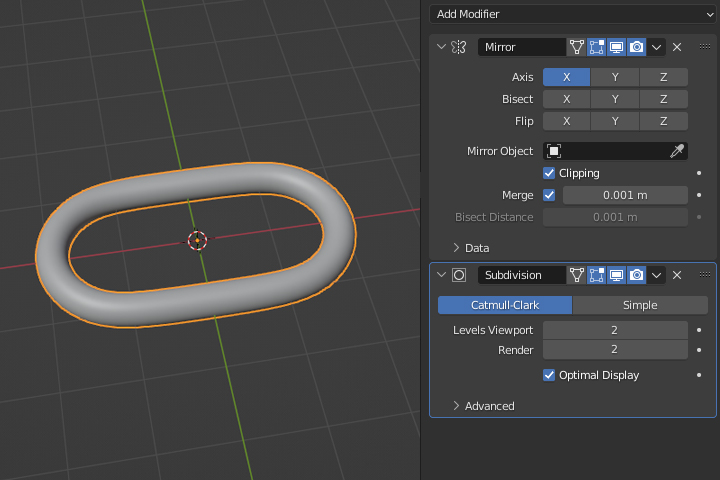Image resolution: width=720 pixels, height=480 pixels.
Task: Click the Merge distance 0.001 m field
Action: (625, 195)
